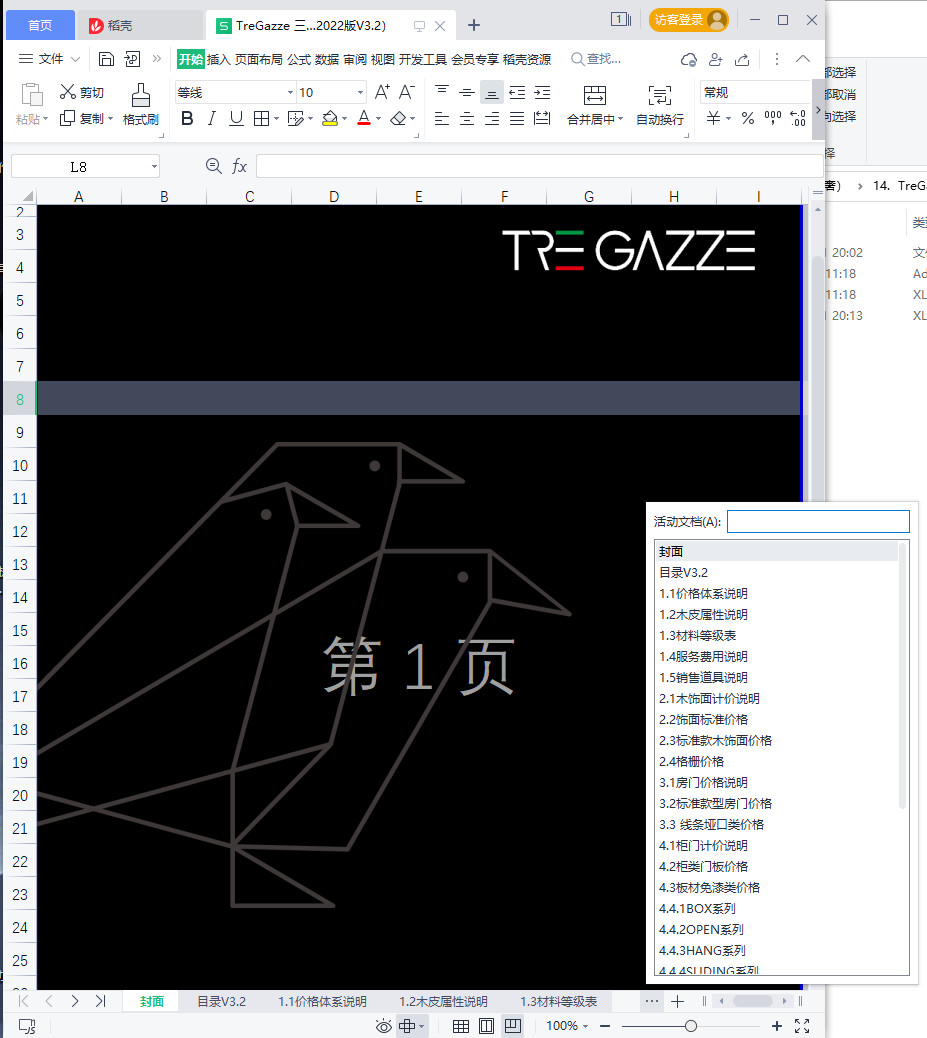Image resolution: width=927 pixels, height=1038 pixels.
Task: Align text to vertical middle
Action: tap(467, 92)
